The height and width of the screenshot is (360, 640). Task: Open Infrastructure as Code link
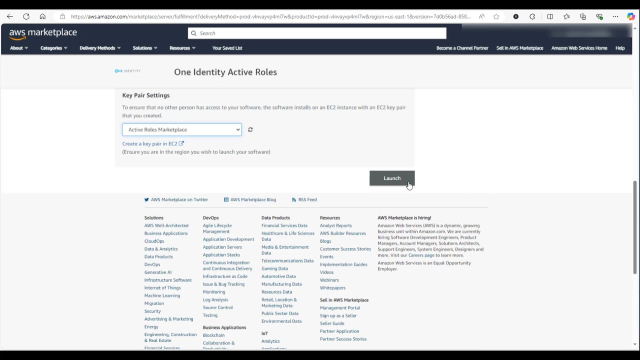click(x=225, y=276)
